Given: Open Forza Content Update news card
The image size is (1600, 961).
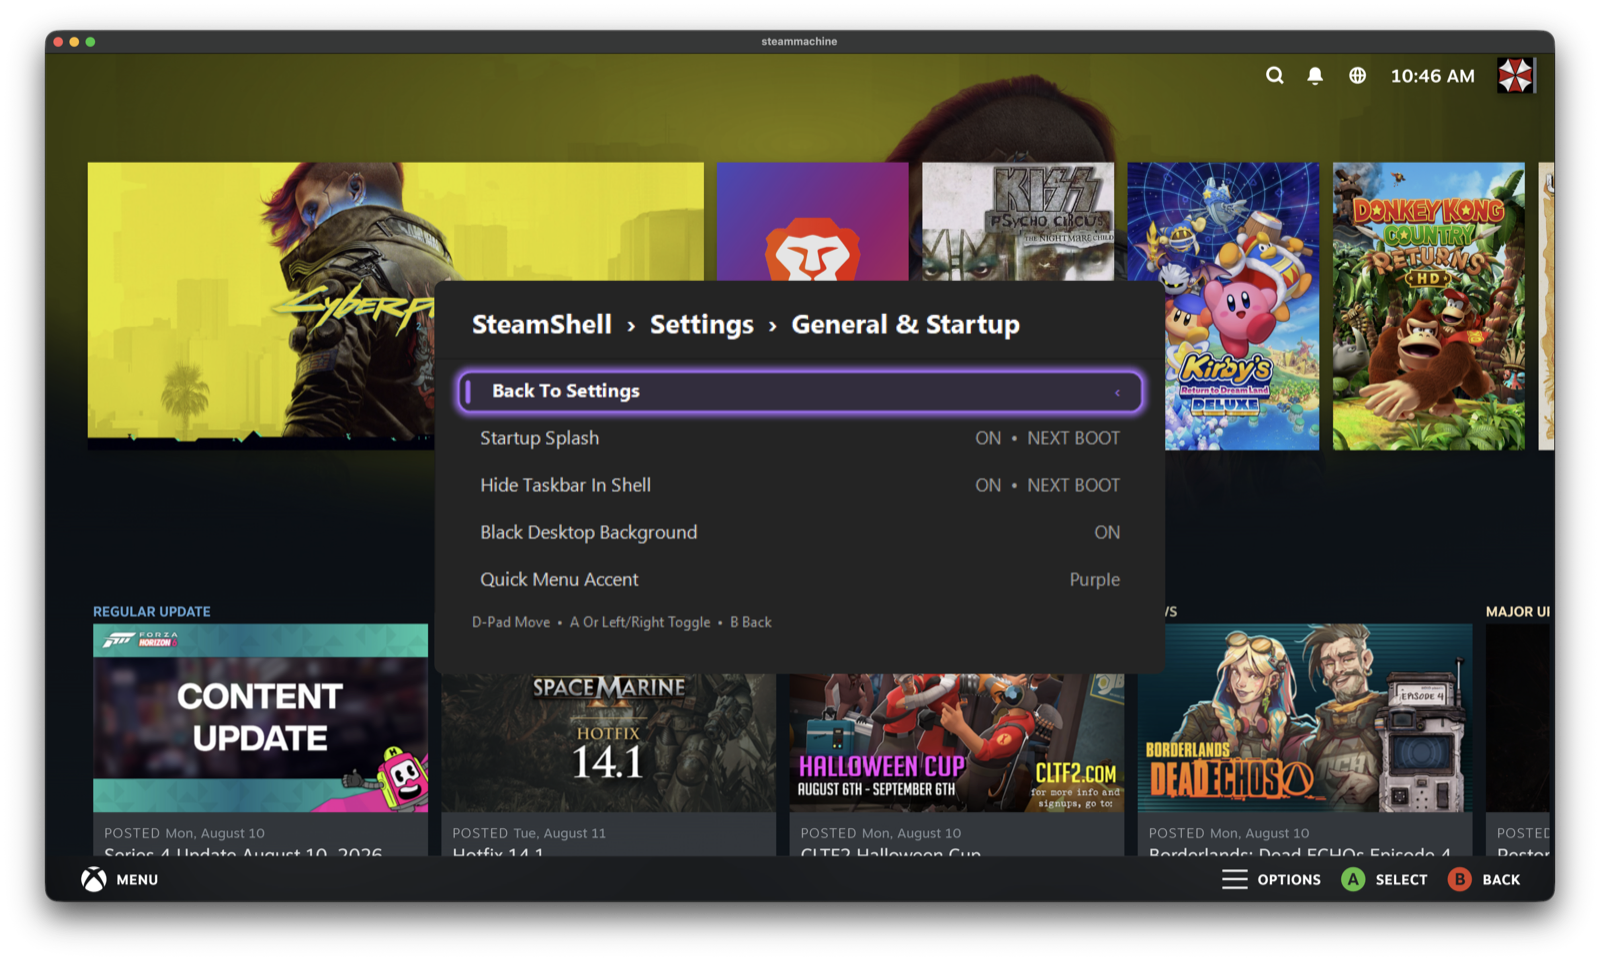Looking at the screenshot, I should tap(260, 739).
